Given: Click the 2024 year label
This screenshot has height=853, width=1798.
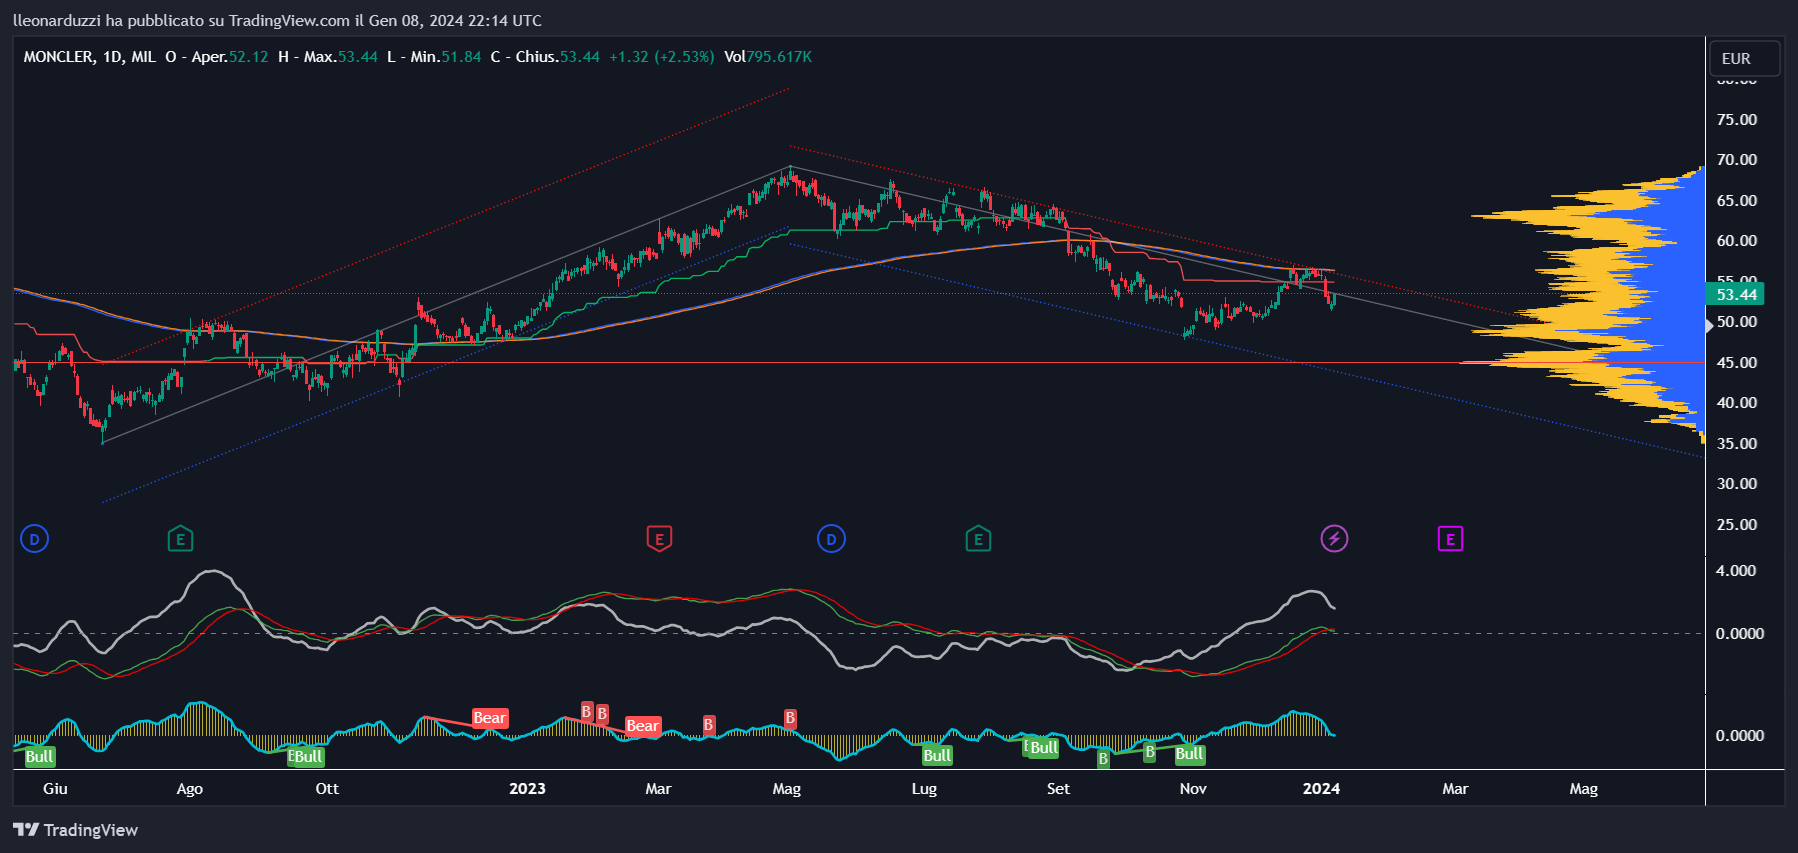Looking at the screenshot, I should point(1321,788).
